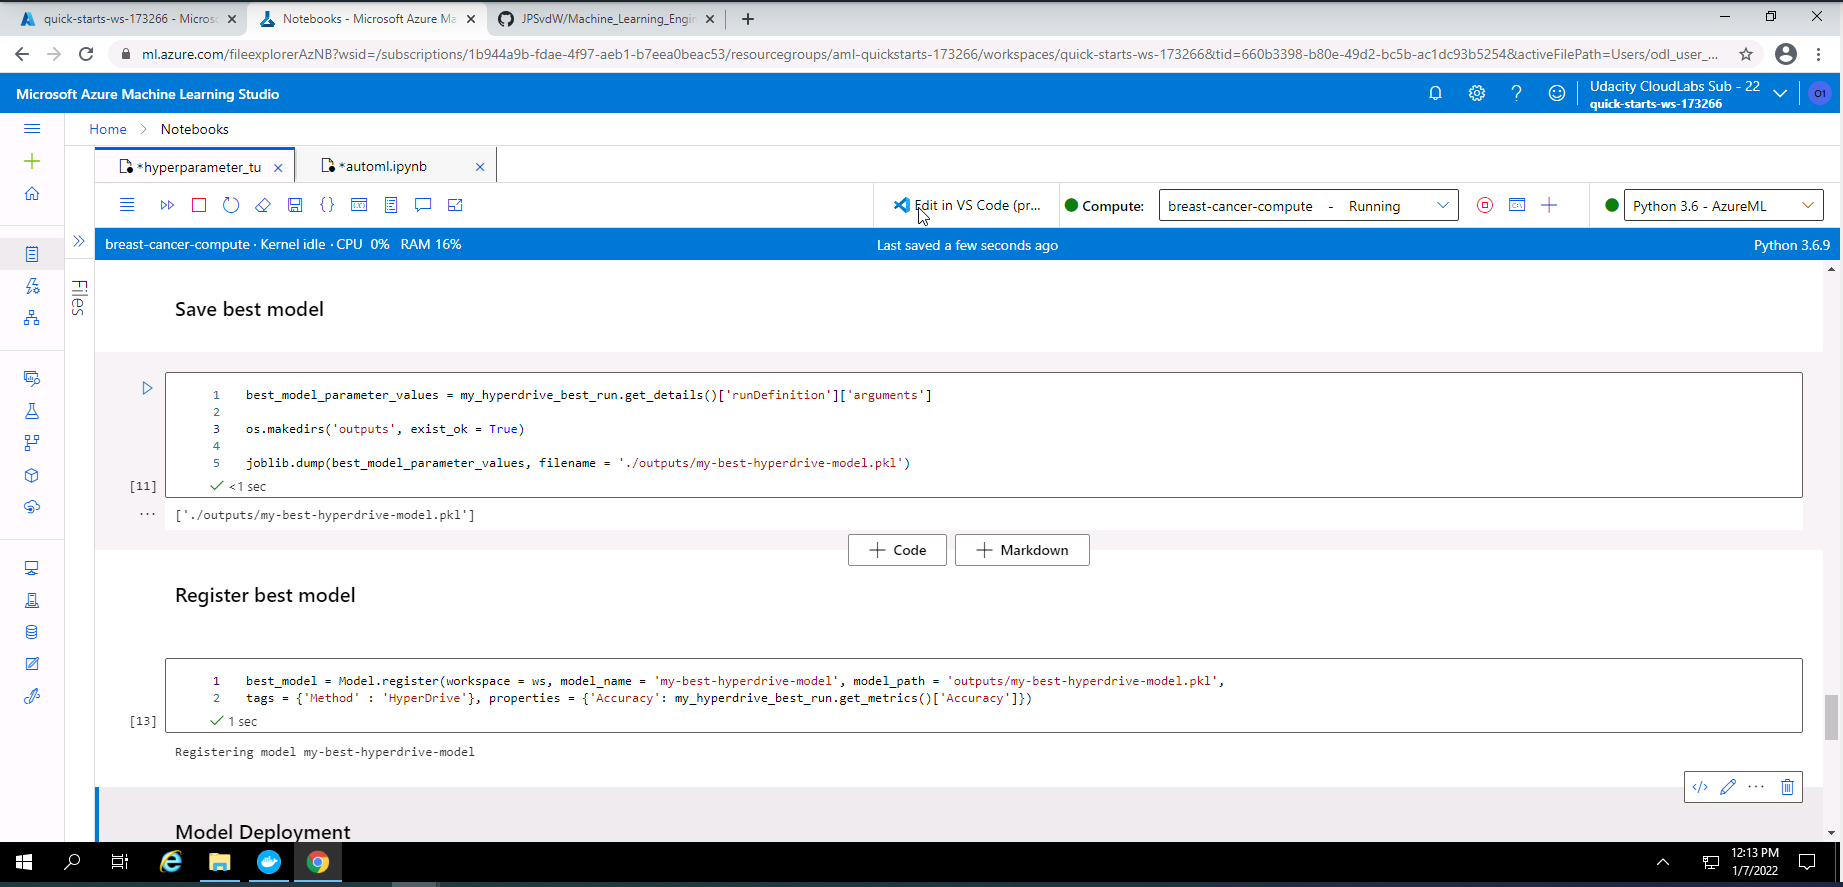Click focus mode pop-out icon in toolbar
The image size is (1843, 887).
(x=455, y=205)
